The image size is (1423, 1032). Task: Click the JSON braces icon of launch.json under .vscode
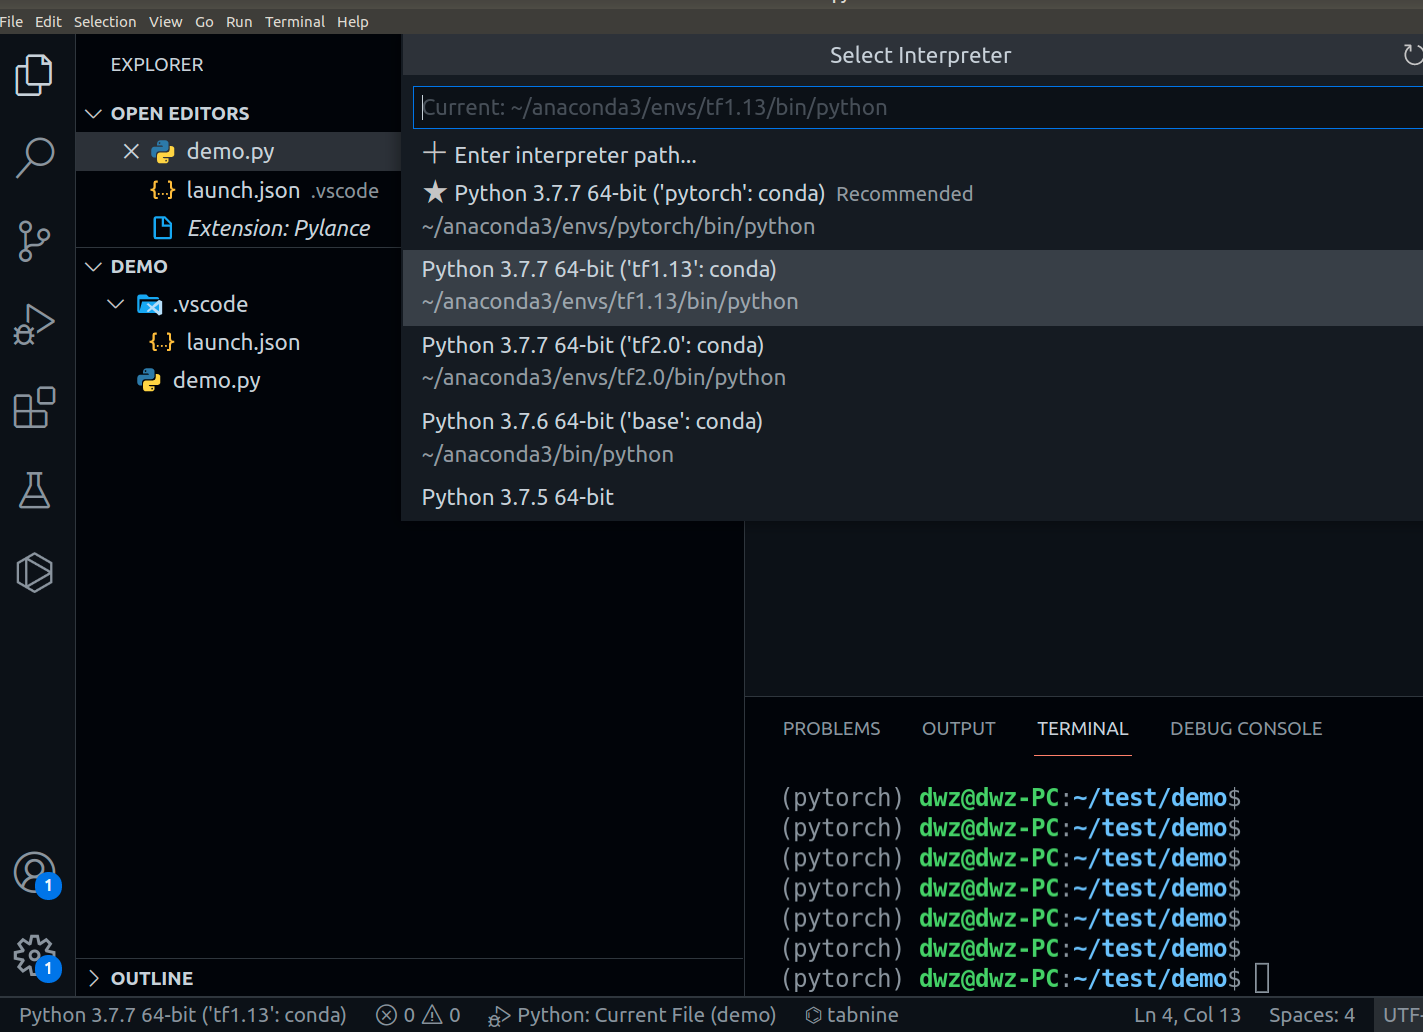coord(162,342)
